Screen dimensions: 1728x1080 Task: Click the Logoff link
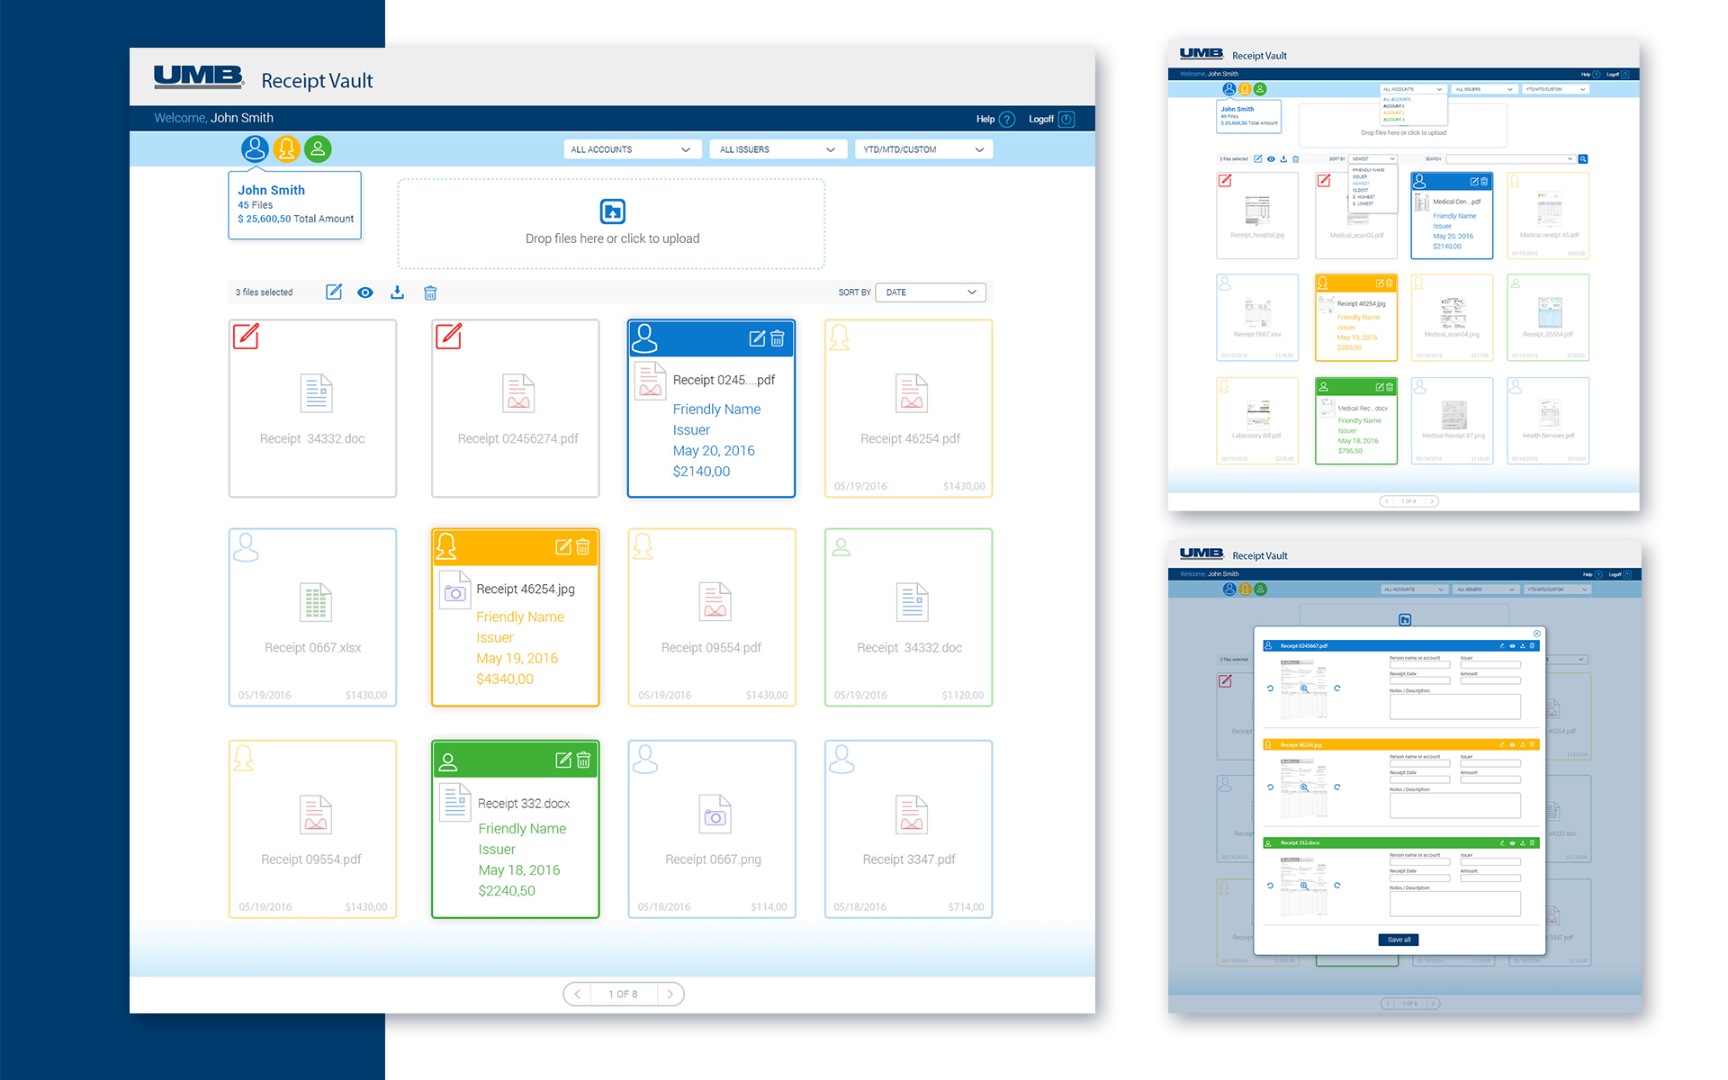pyautogui.click(x=1041, y=119)
